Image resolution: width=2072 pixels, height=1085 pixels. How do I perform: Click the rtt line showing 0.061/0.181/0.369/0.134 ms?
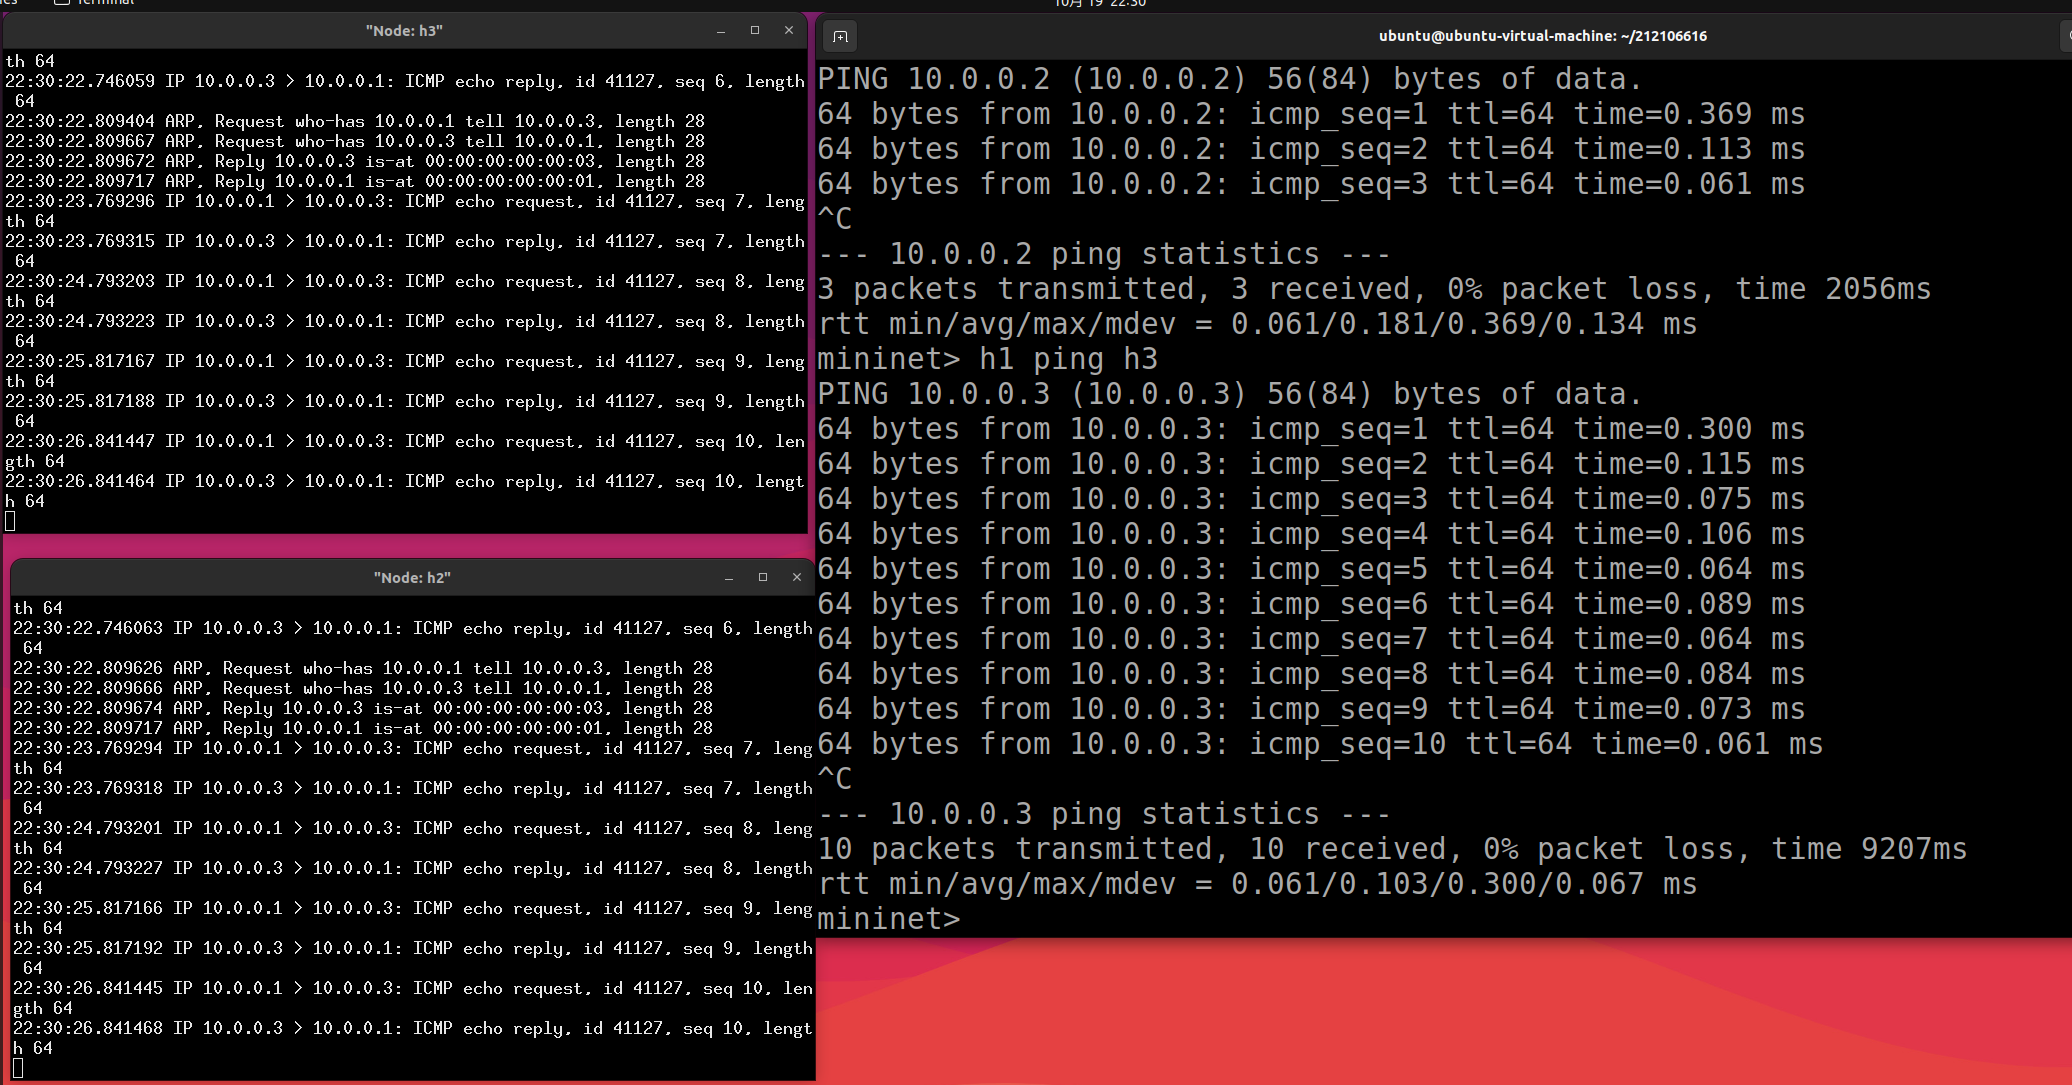(x=1257, y=324)
